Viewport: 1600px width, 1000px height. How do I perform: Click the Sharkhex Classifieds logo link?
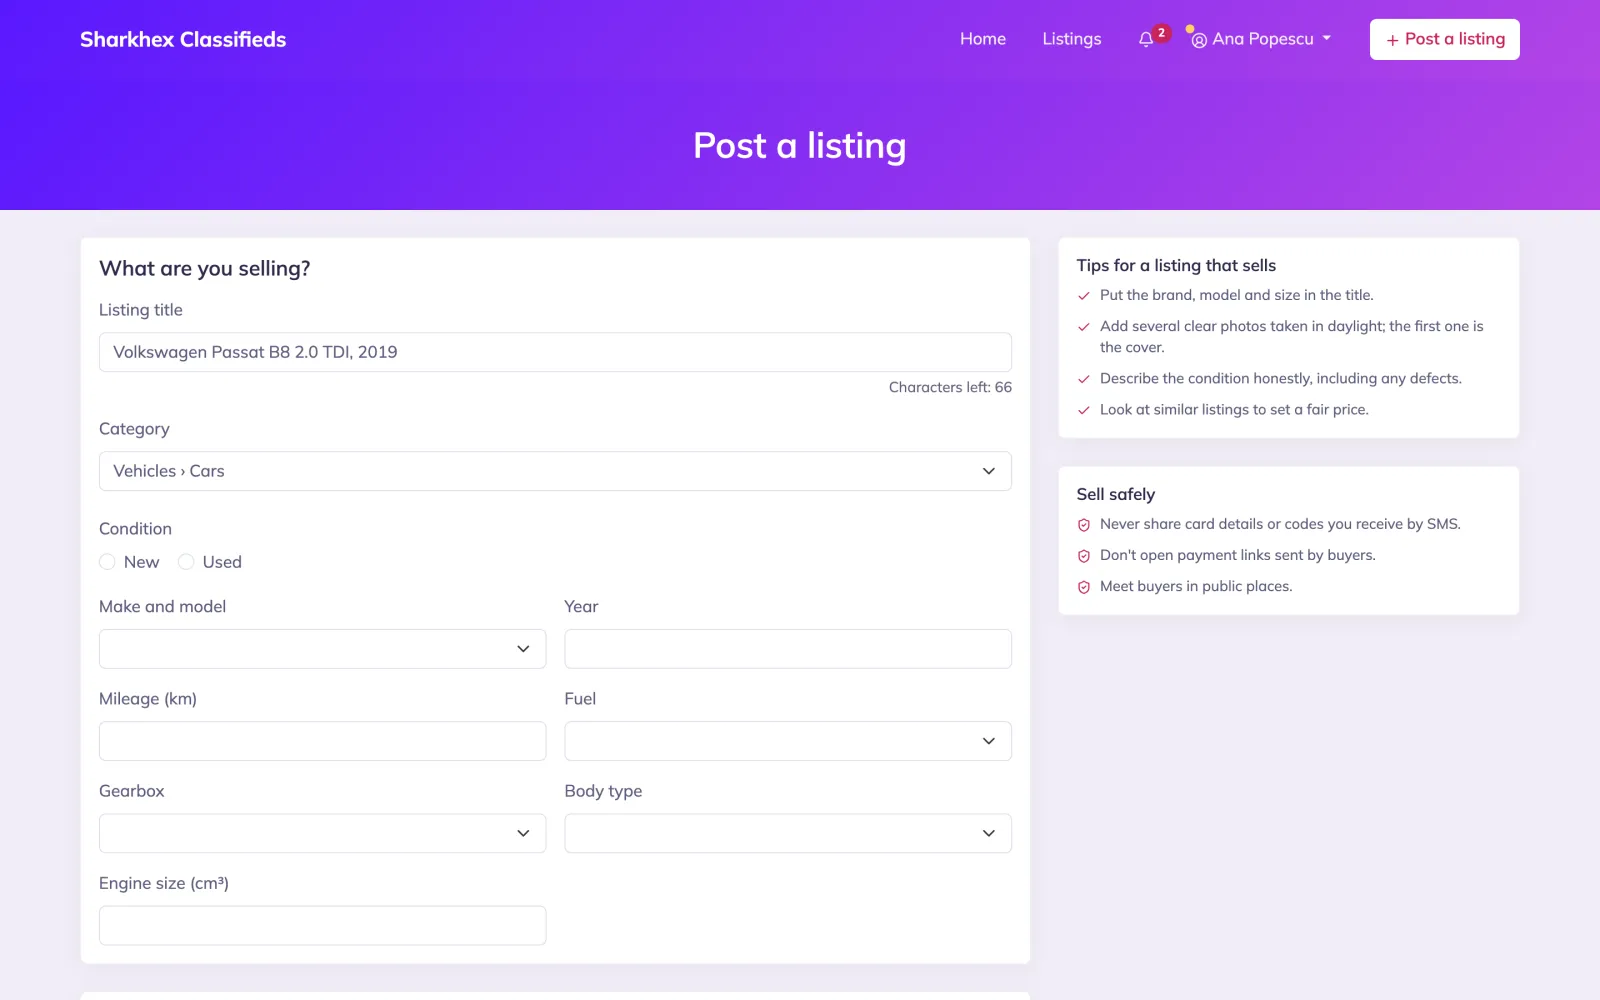[x=183, y=40]
